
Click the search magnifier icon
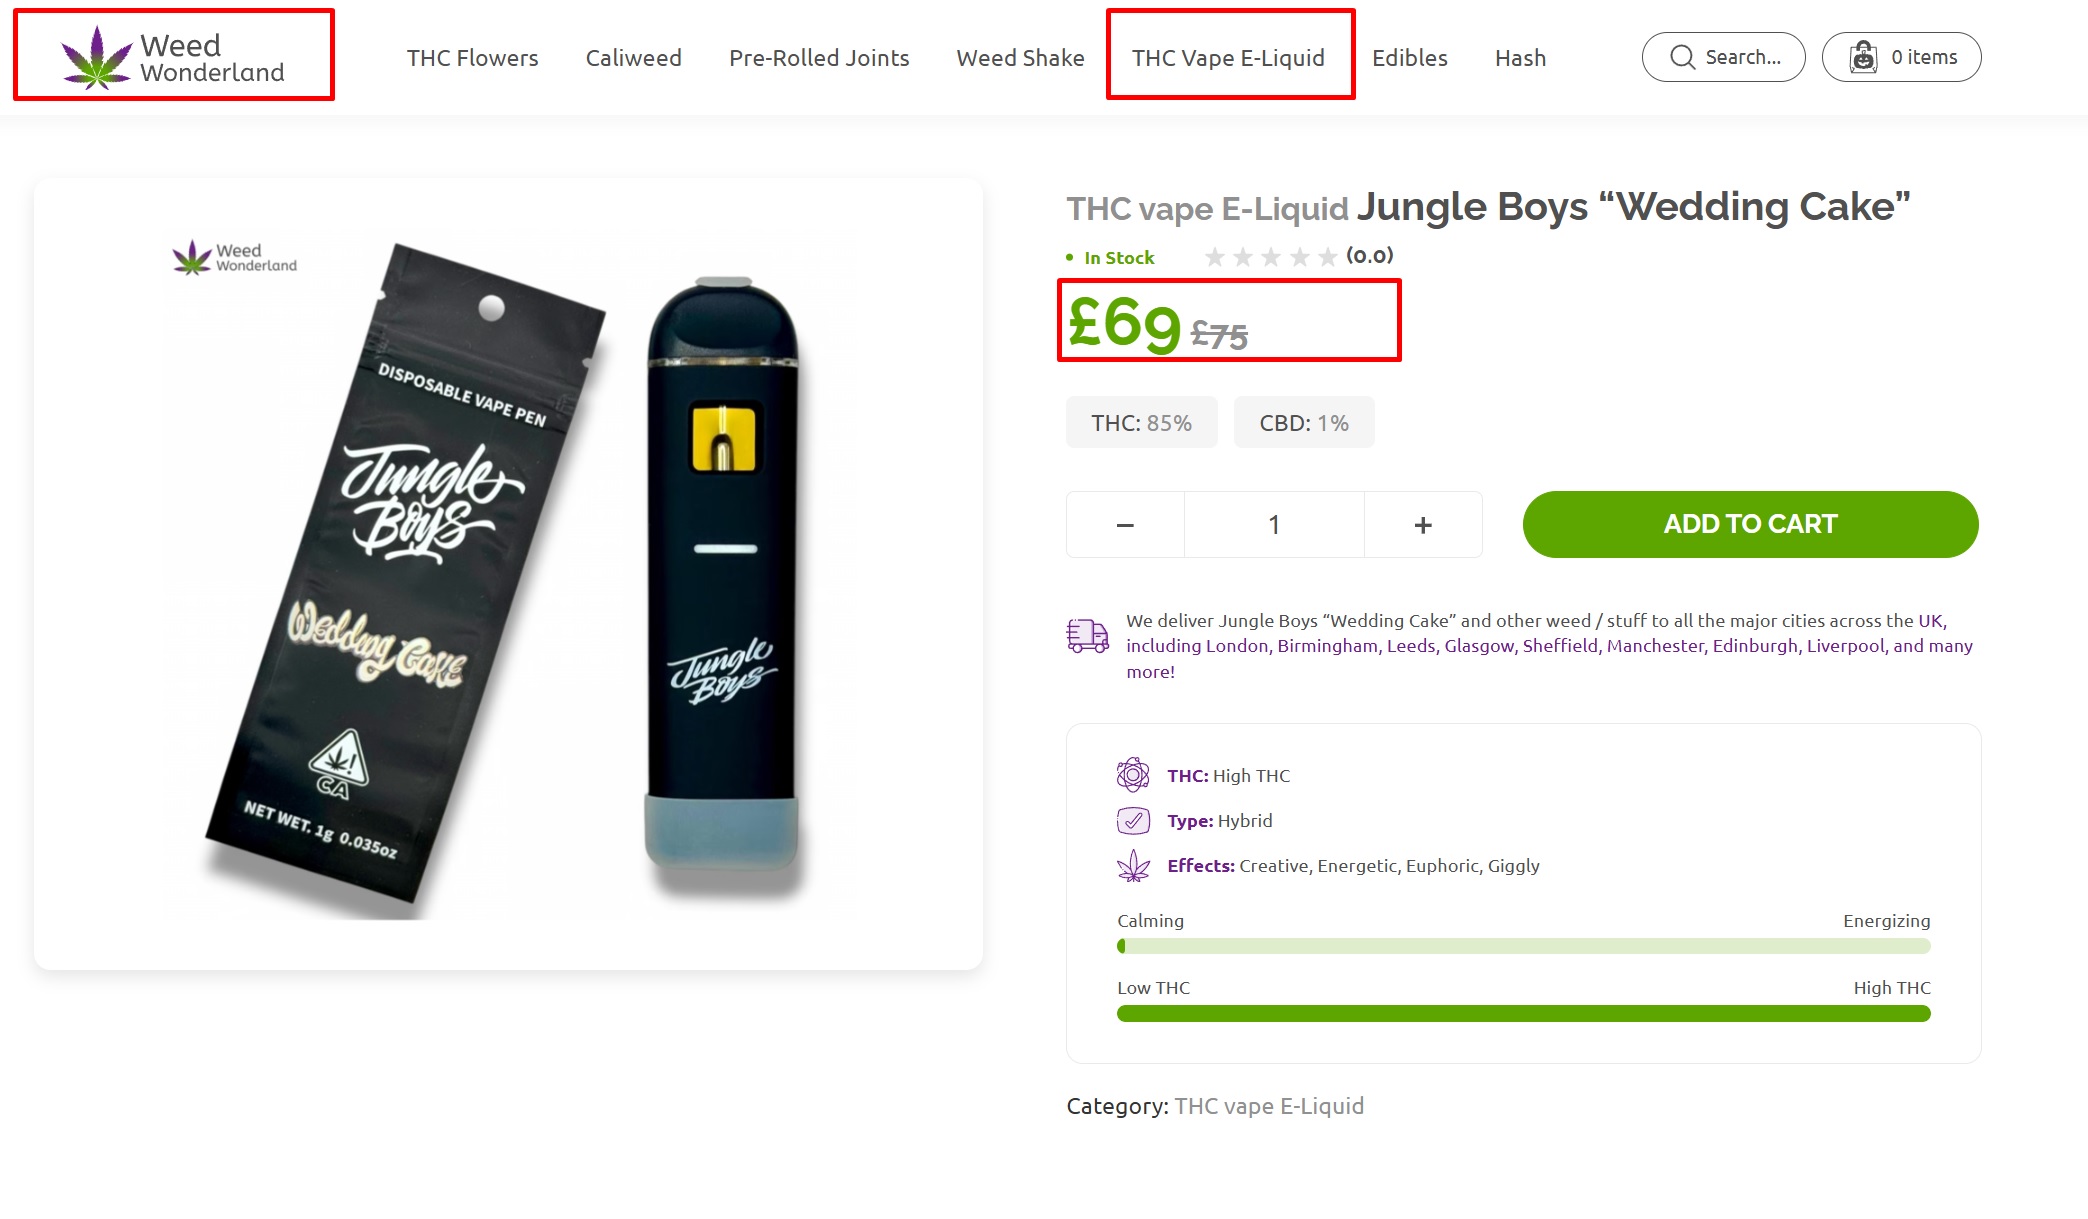(x=1683, y=57)
